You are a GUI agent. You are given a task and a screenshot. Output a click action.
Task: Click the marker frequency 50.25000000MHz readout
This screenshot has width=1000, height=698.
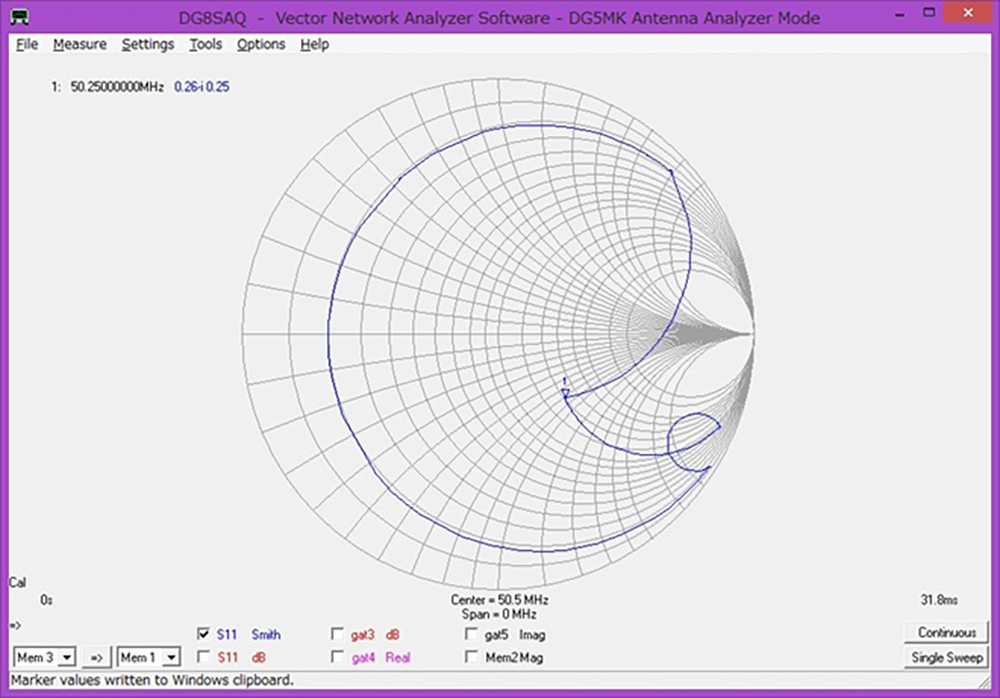(117, 87)
